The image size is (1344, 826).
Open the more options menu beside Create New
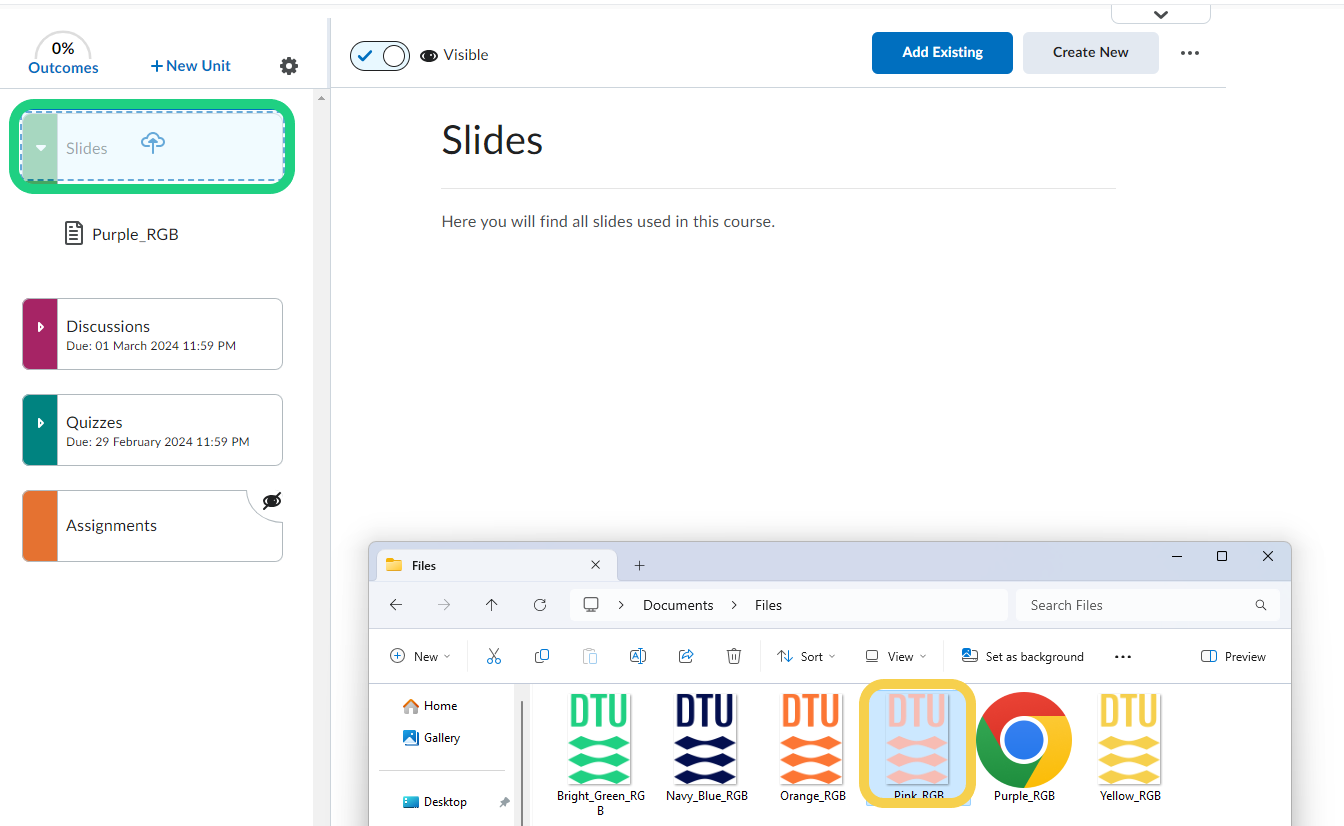(x=1189, y=53)
